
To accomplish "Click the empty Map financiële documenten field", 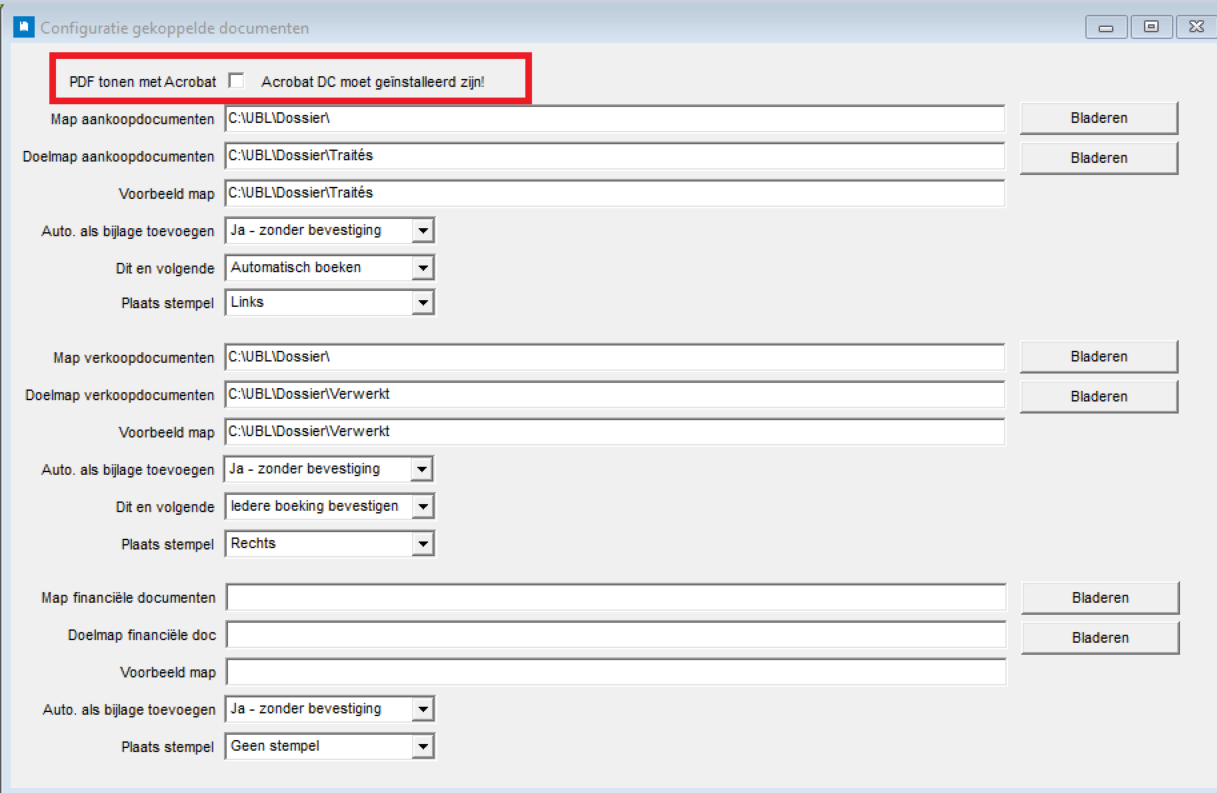I will click(614, 598).
